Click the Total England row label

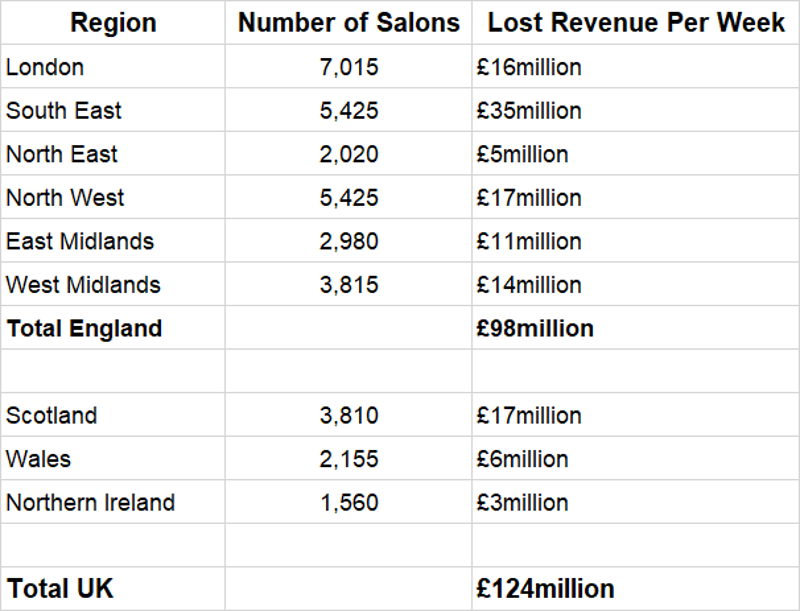(x=84, y=328)
